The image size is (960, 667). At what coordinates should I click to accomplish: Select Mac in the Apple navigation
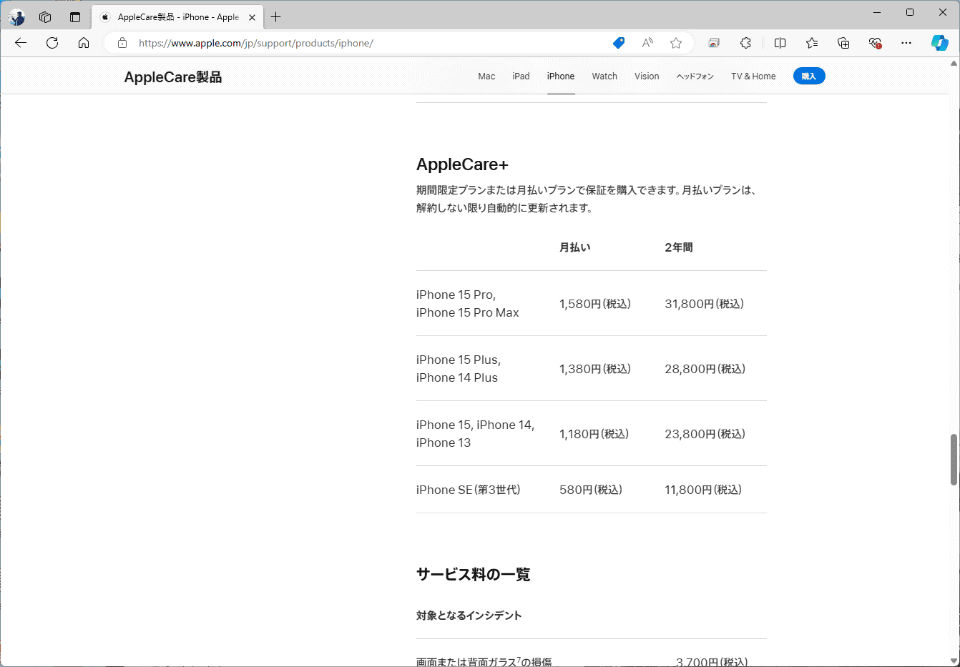pos(486,76)
